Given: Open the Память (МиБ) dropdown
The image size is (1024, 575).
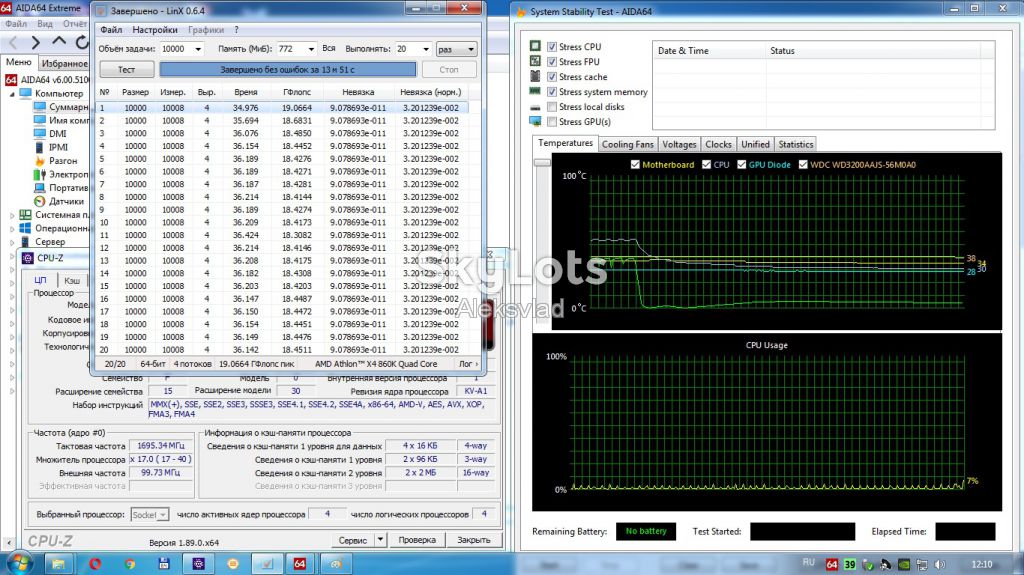Looking at the screenshot, I should point(312,49).
